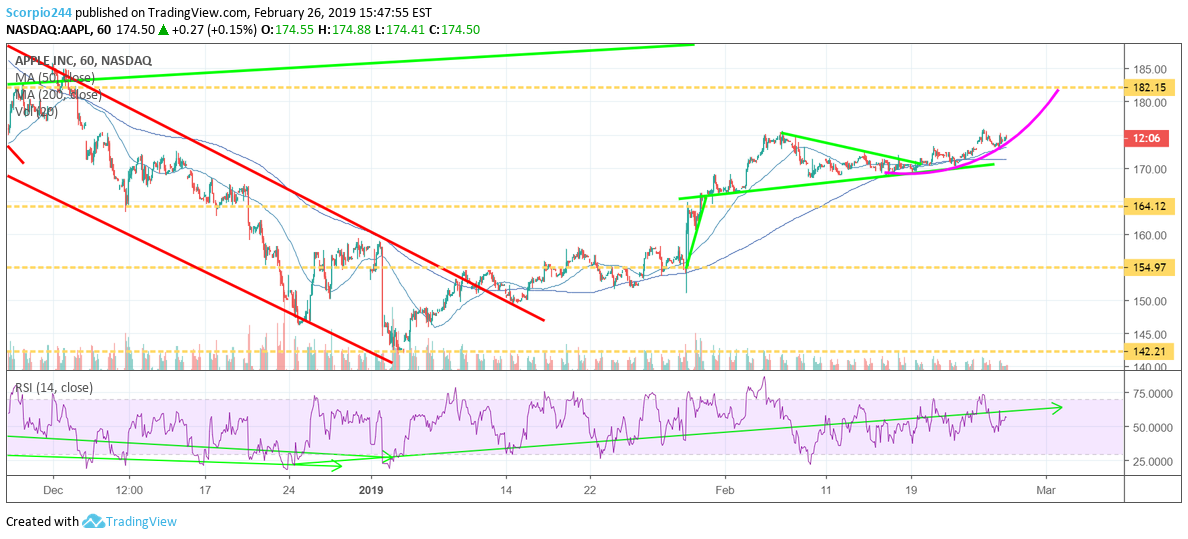Click the 19 date label on time axis

(911, 490)
